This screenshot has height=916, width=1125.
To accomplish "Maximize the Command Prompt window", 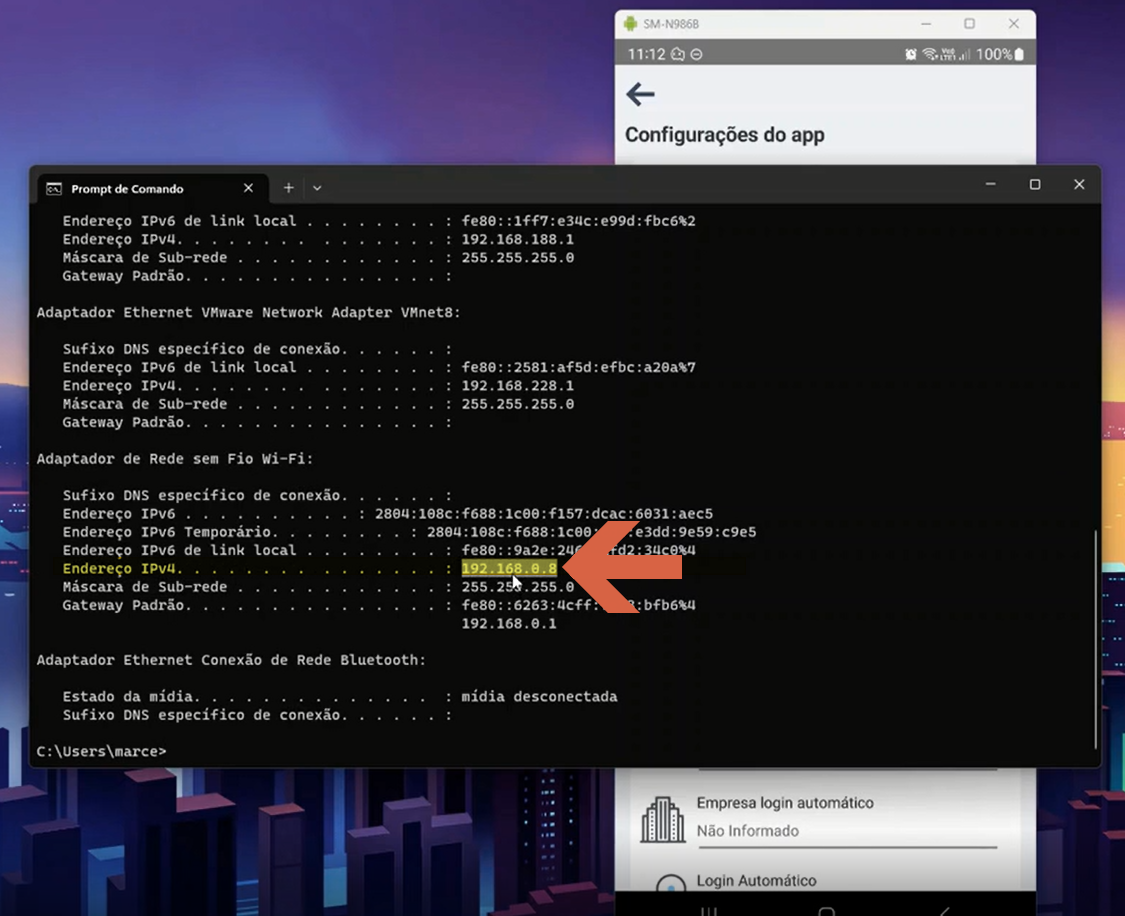I will coord(1035,184).
